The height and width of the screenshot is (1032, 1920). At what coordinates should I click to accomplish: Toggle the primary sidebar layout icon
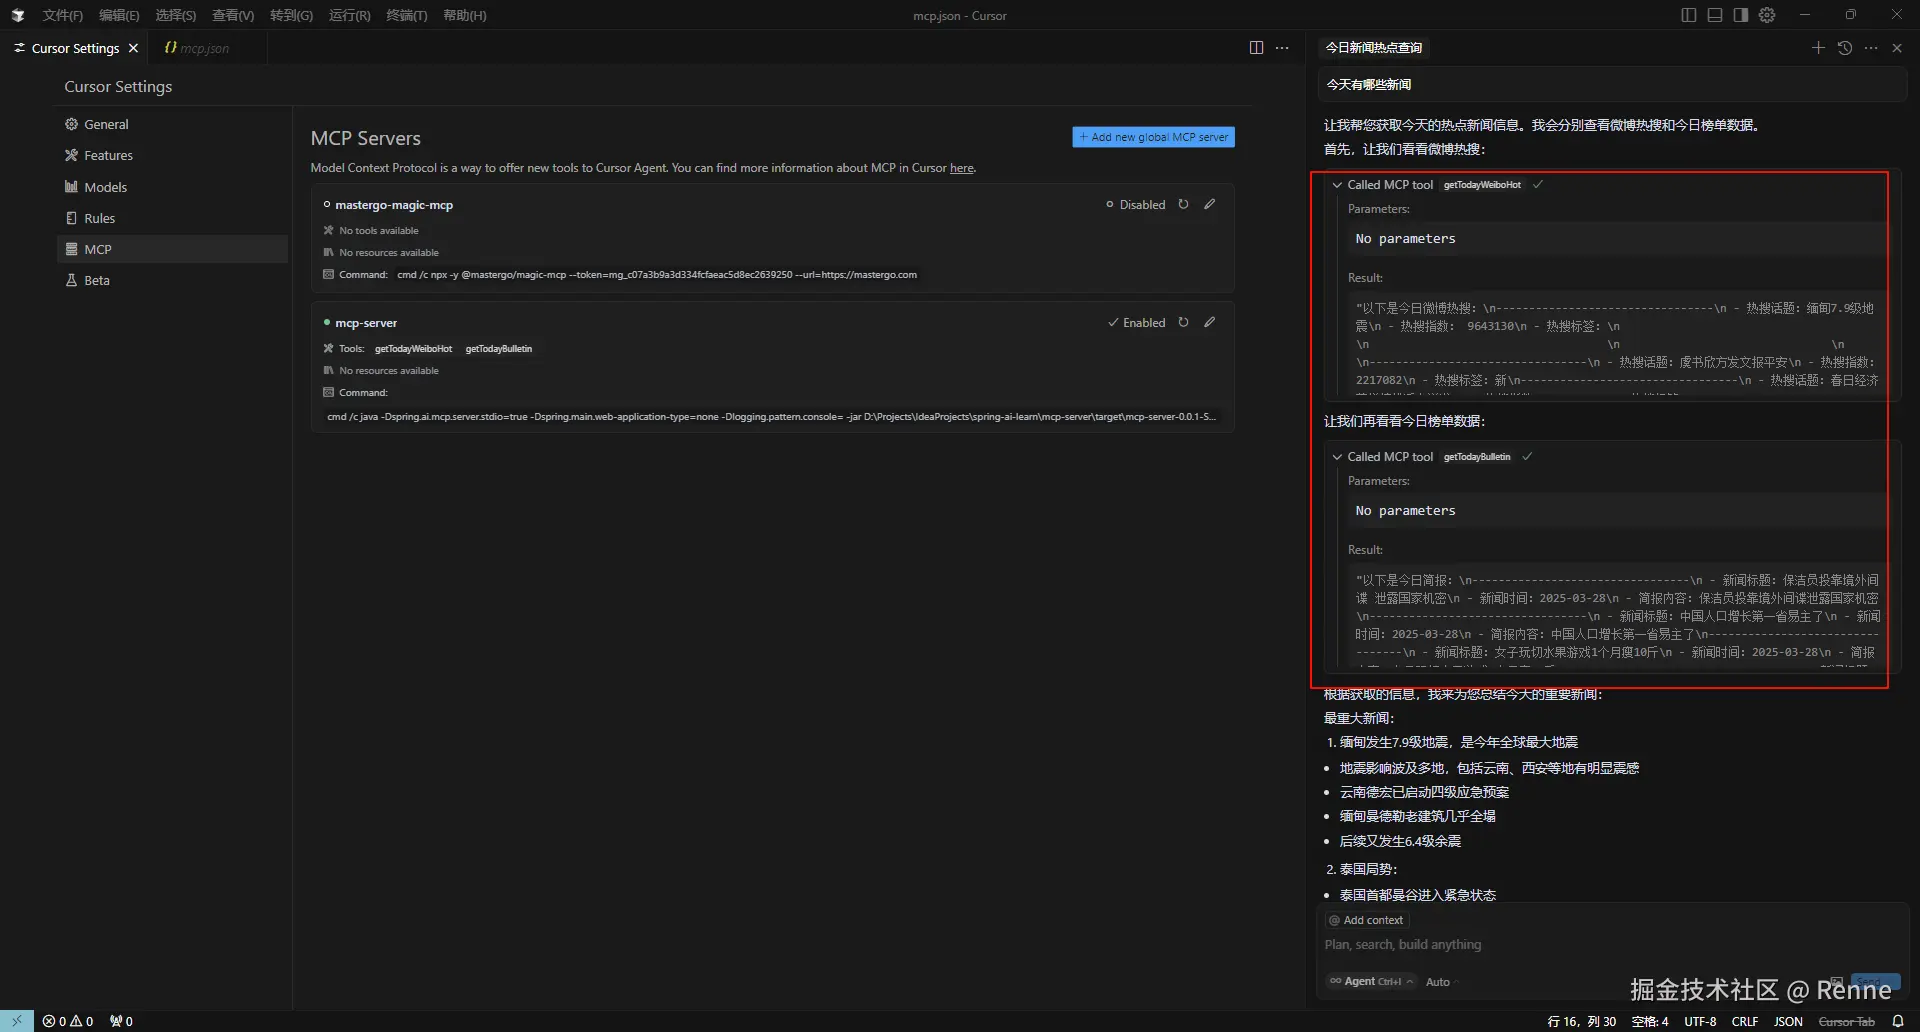1689,15
